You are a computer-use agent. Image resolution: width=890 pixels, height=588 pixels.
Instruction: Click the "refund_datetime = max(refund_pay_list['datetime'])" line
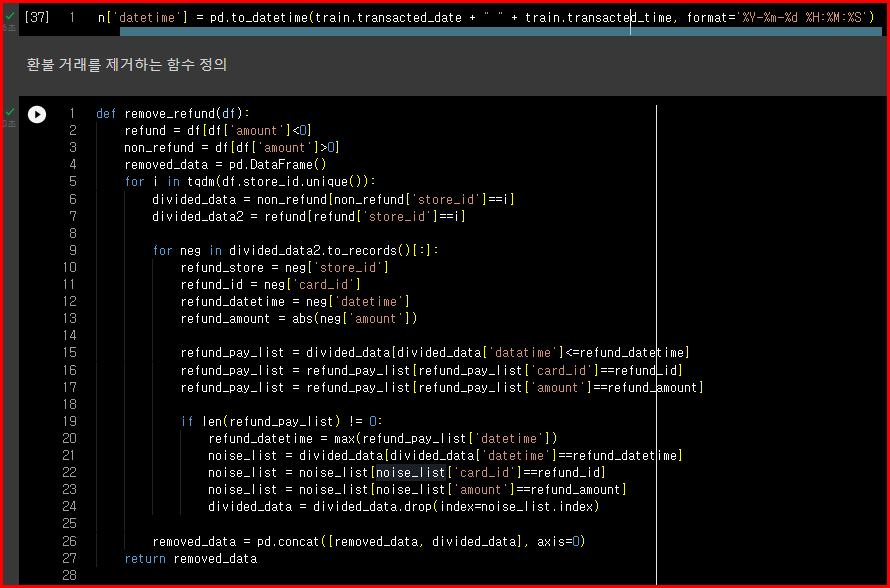[383, 438]
